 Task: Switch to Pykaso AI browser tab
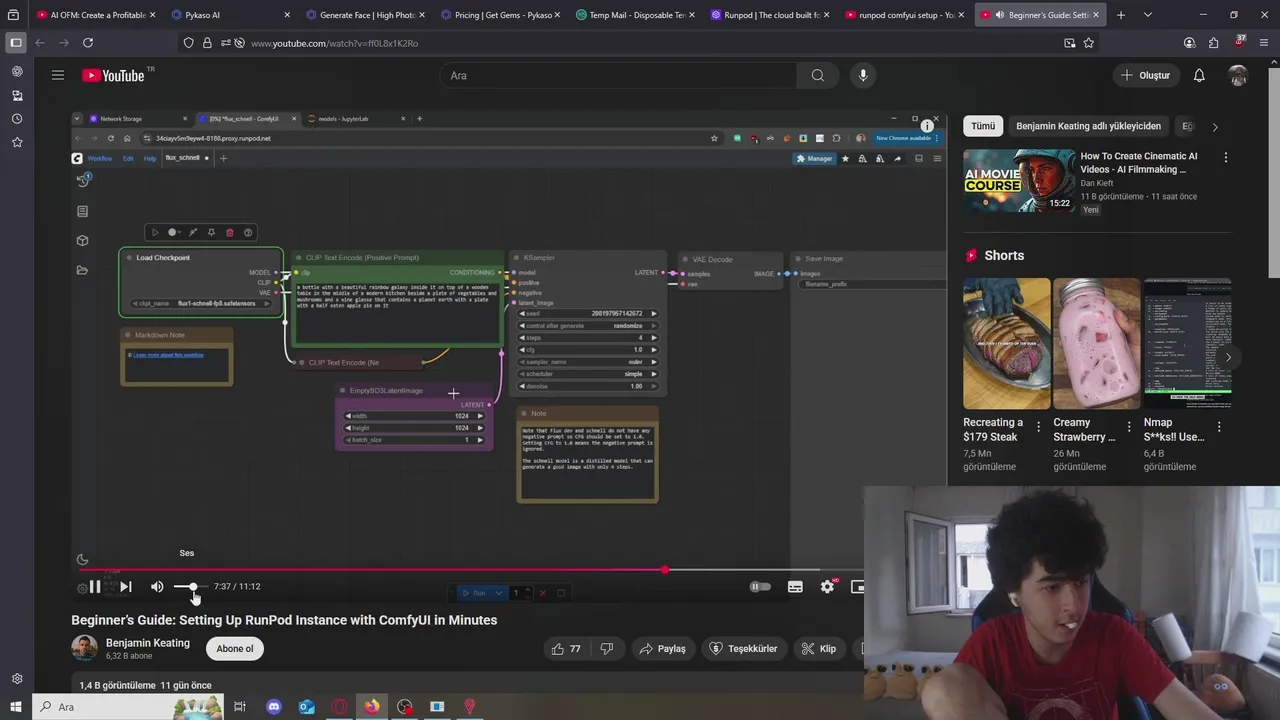pyautogui.click(x=231, y=15)
